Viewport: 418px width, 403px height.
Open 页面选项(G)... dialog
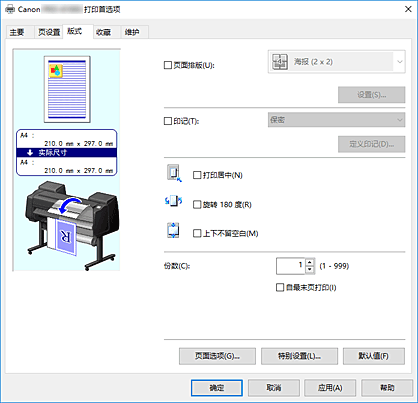tap(217, 356)
